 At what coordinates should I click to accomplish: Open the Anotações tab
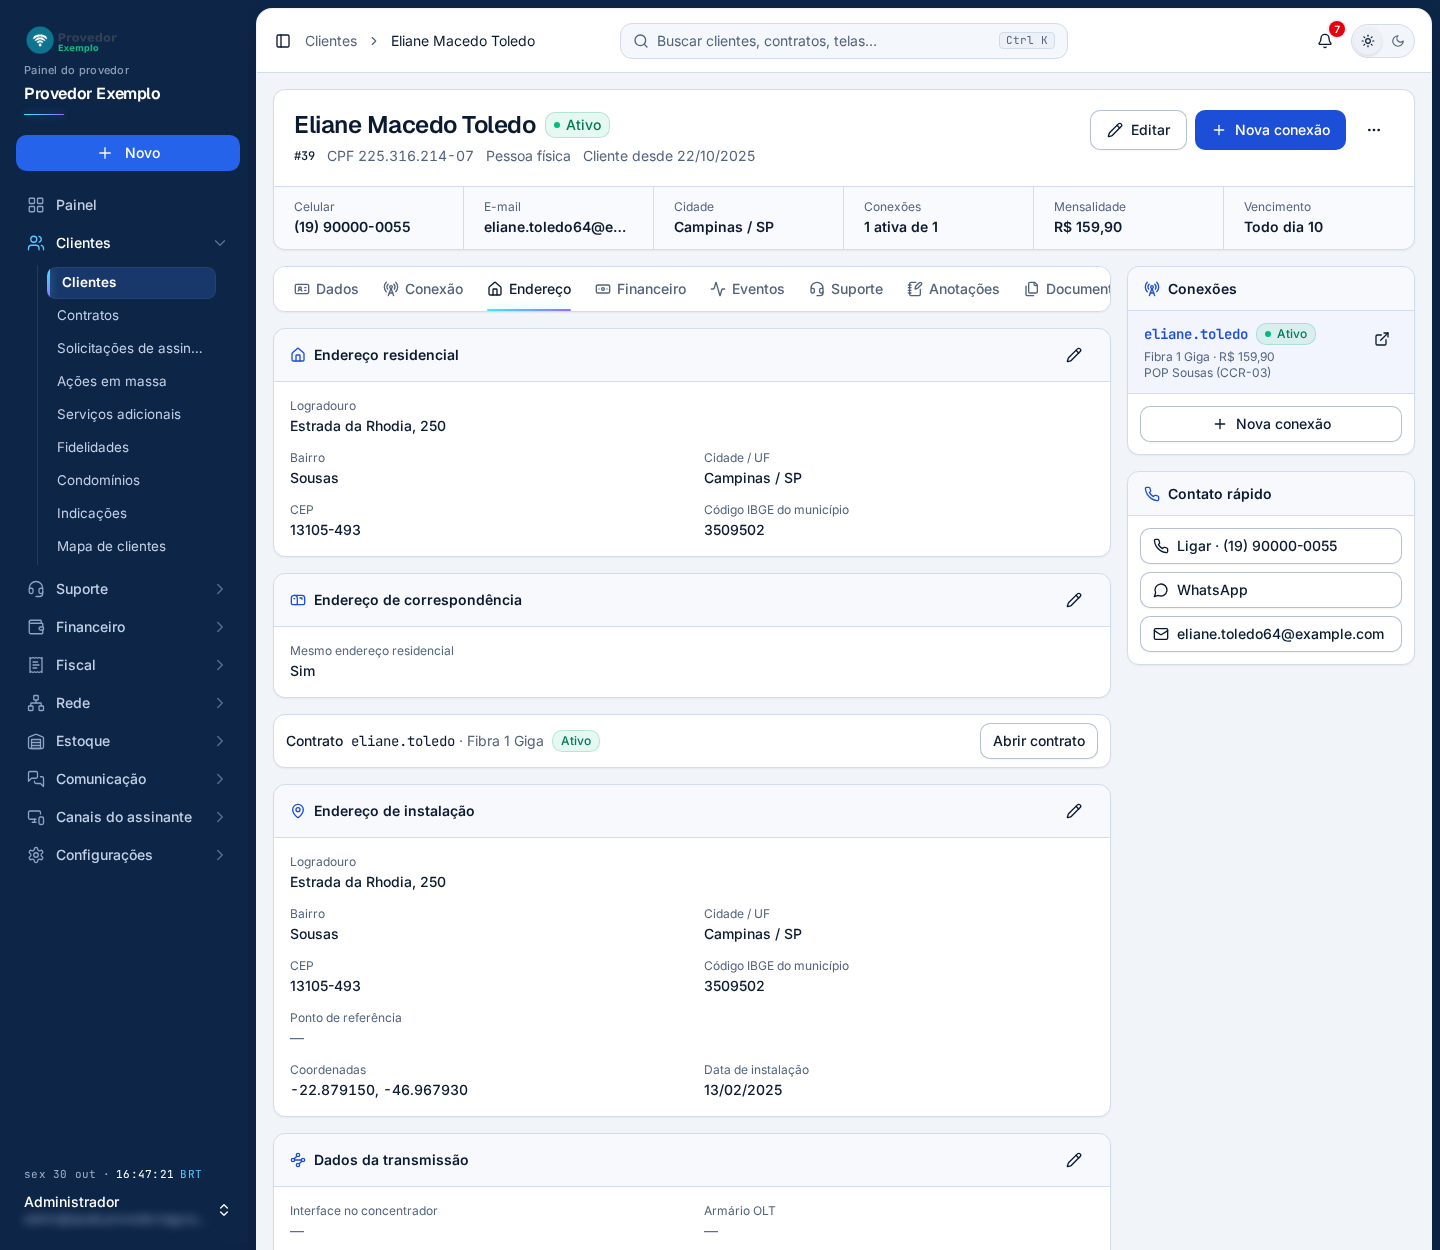click(x=953, y=289)
